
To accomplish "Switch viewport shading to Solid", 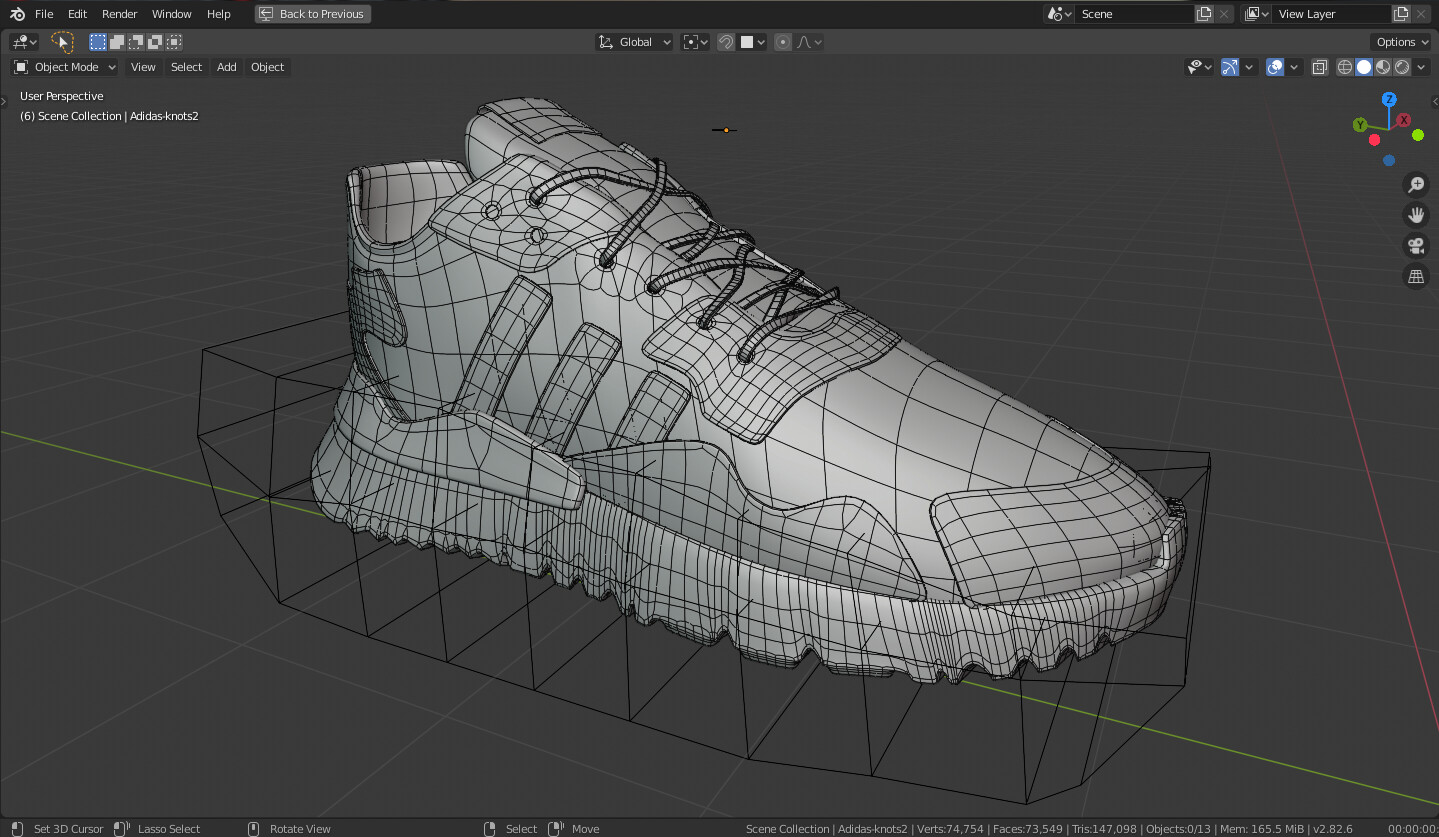I will pyautogui.click(x=1364, y=67).
